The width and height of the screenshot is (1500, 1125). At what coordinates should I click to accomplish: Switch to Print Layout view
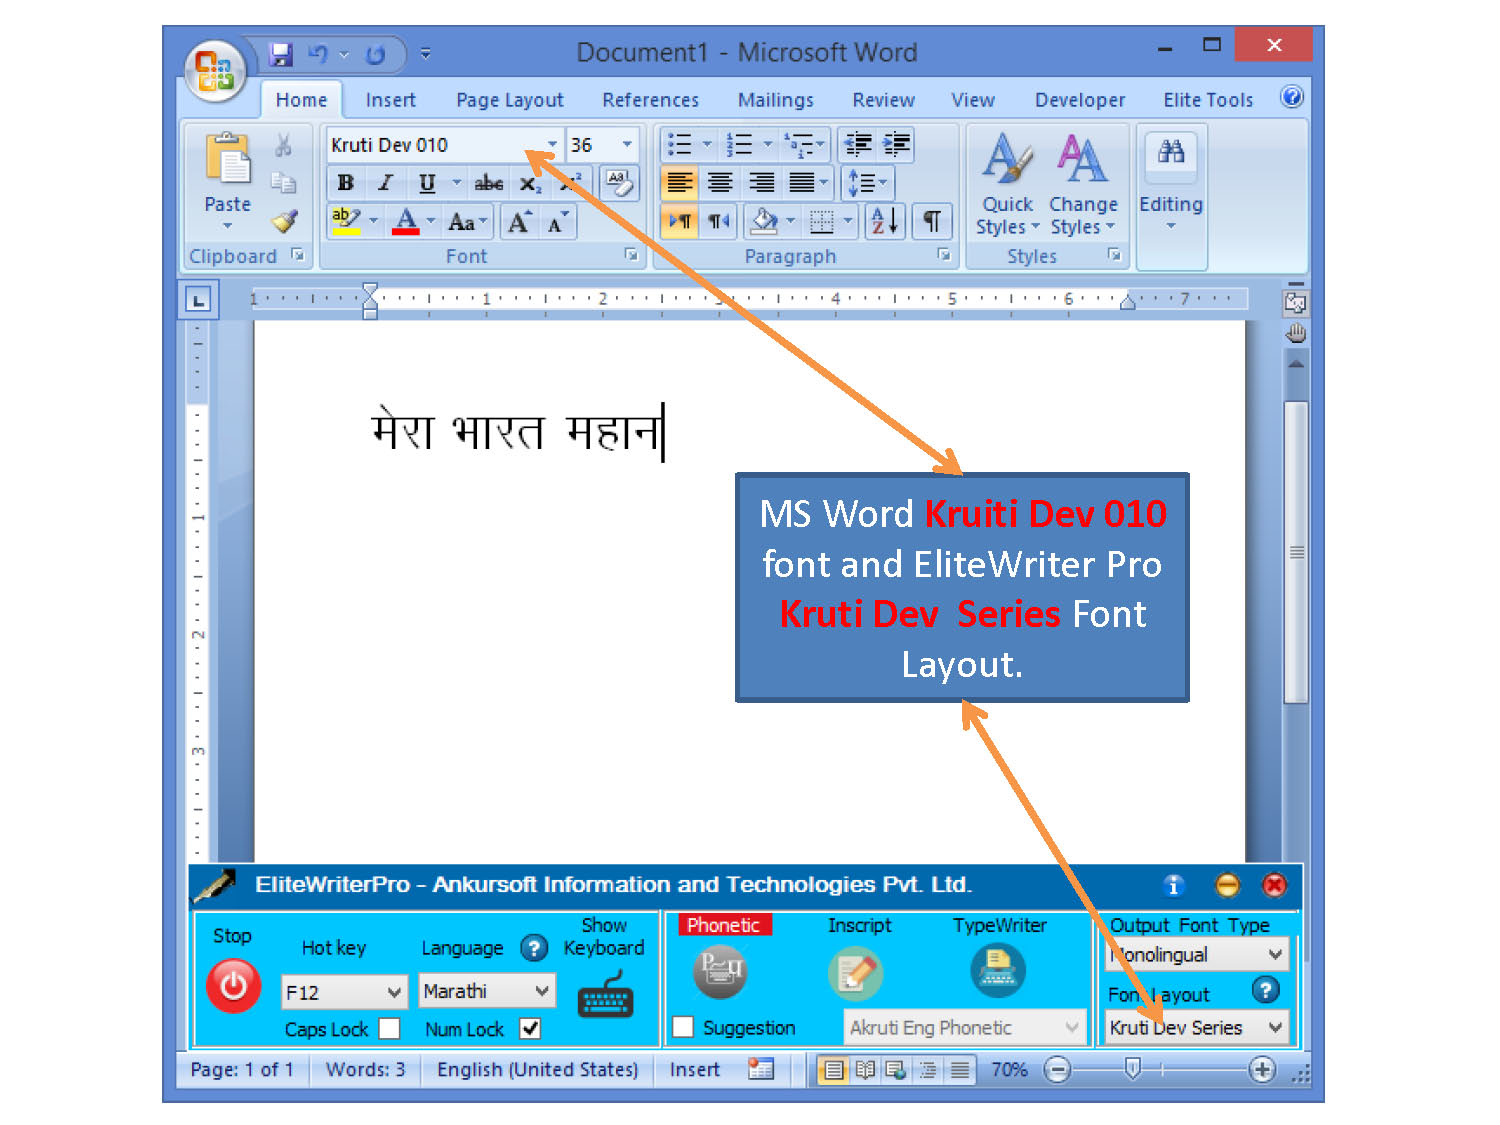[x=833, y=1070]
